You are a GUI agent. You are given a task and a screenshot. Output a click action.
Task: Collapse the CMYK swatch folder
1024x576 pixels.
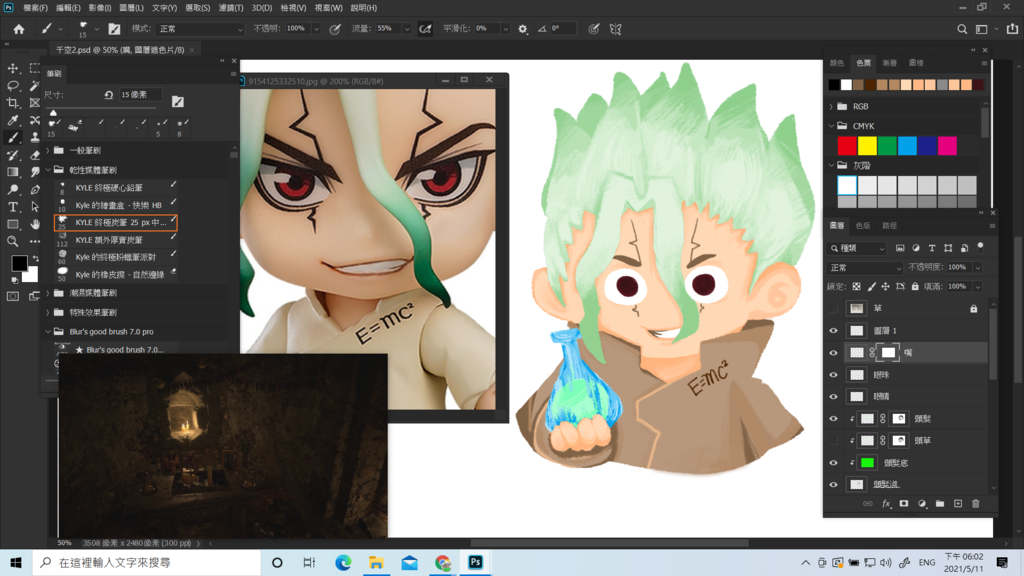831,125
